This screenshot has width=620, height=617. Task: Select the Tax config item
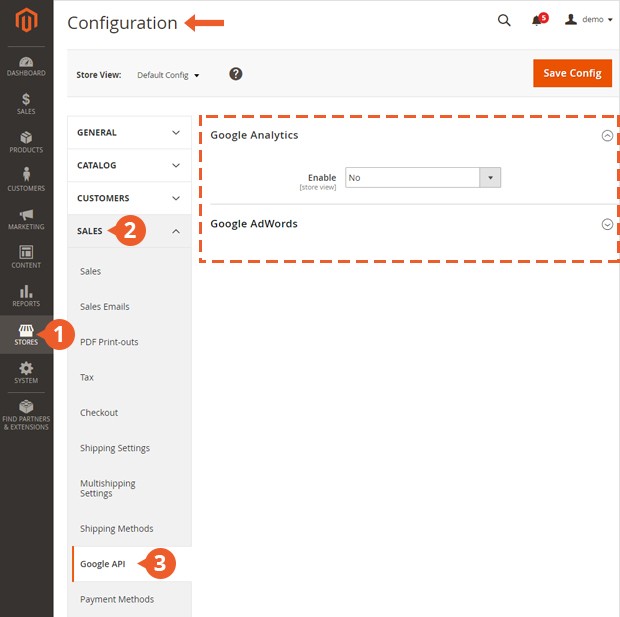87,377
